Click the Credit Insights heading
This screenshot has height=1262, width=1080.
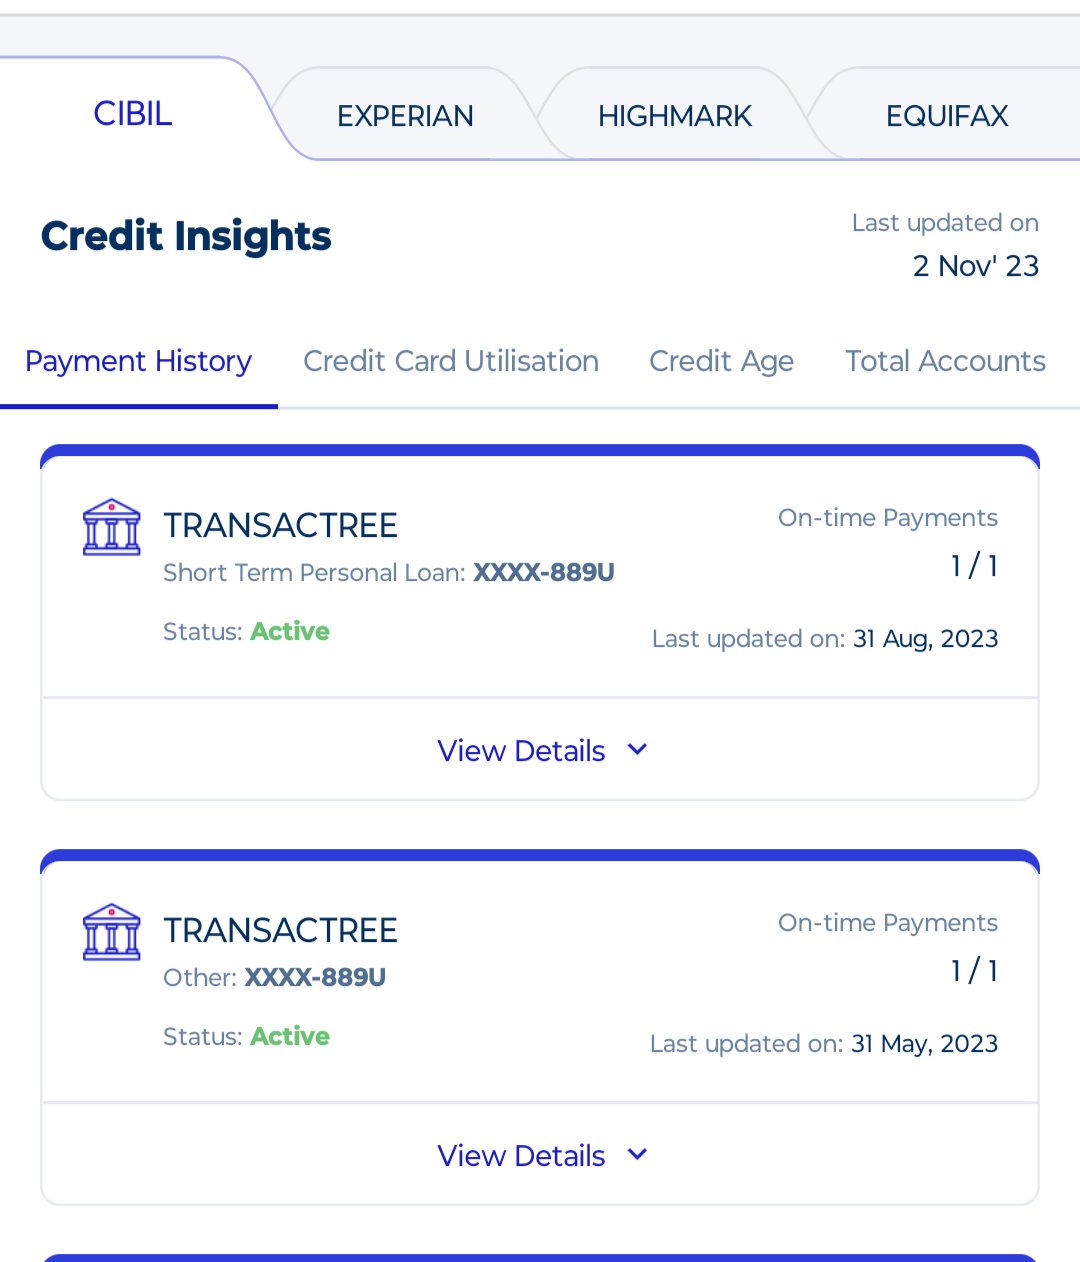pyautogui.click(x=186, y=237)
